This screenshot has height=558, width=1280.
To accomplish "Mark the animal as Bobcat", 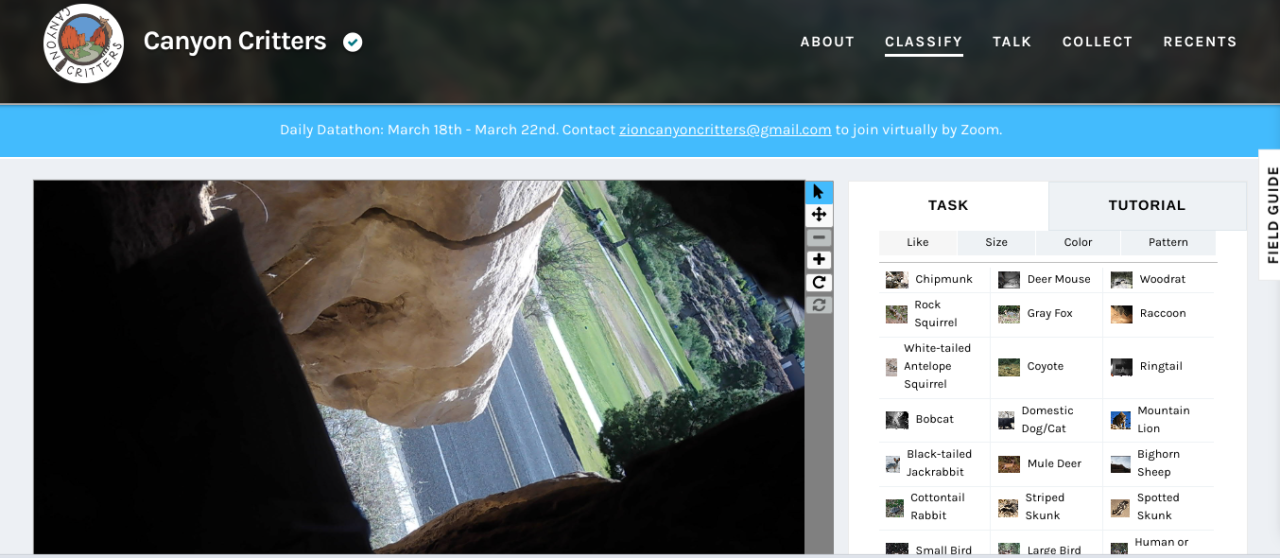I will pyautogui.click(x=934, y=420).
